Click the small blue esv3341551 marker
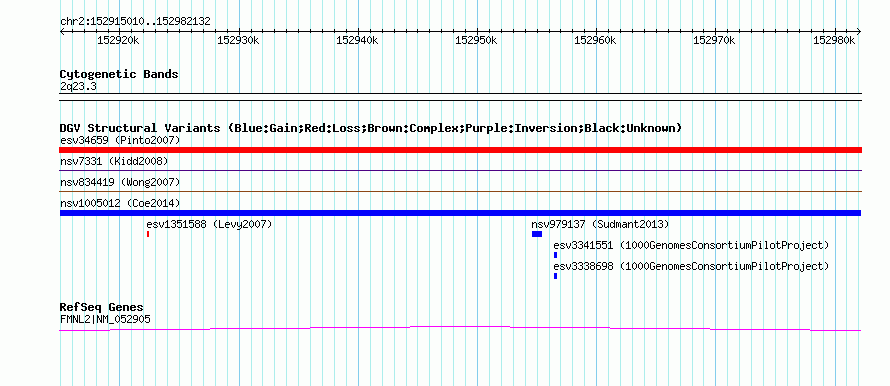The image size is (890, 386). 555,255
